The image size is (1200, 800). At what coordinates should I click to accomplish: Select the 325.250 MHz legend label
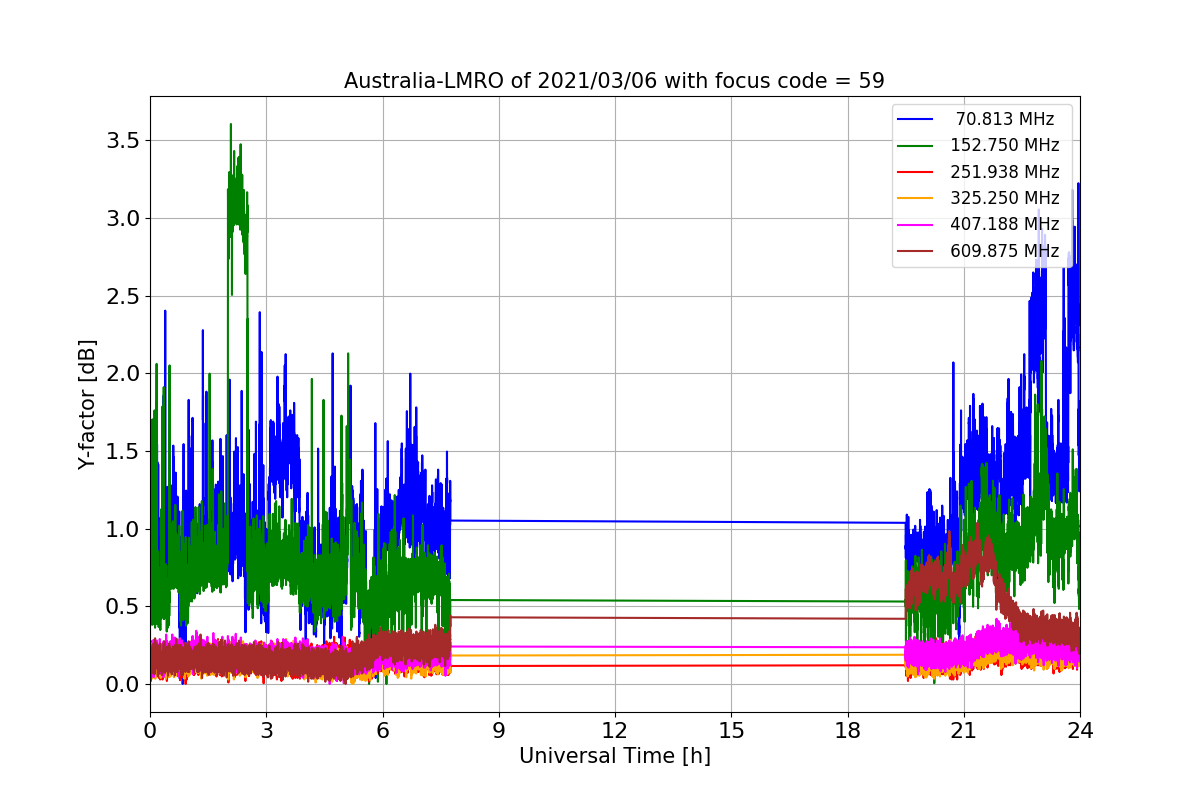1005,198
